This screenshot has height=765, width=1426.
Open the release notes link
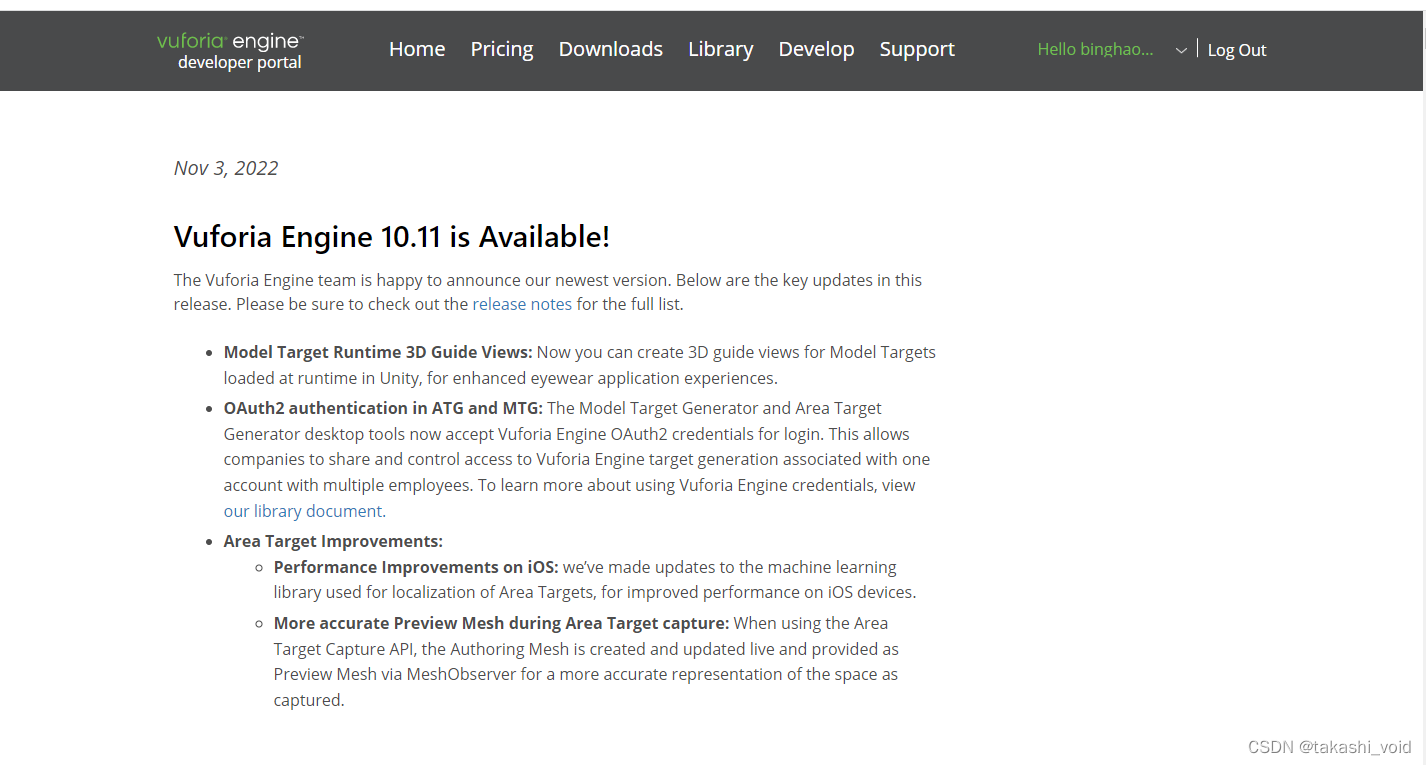point(522,304)
